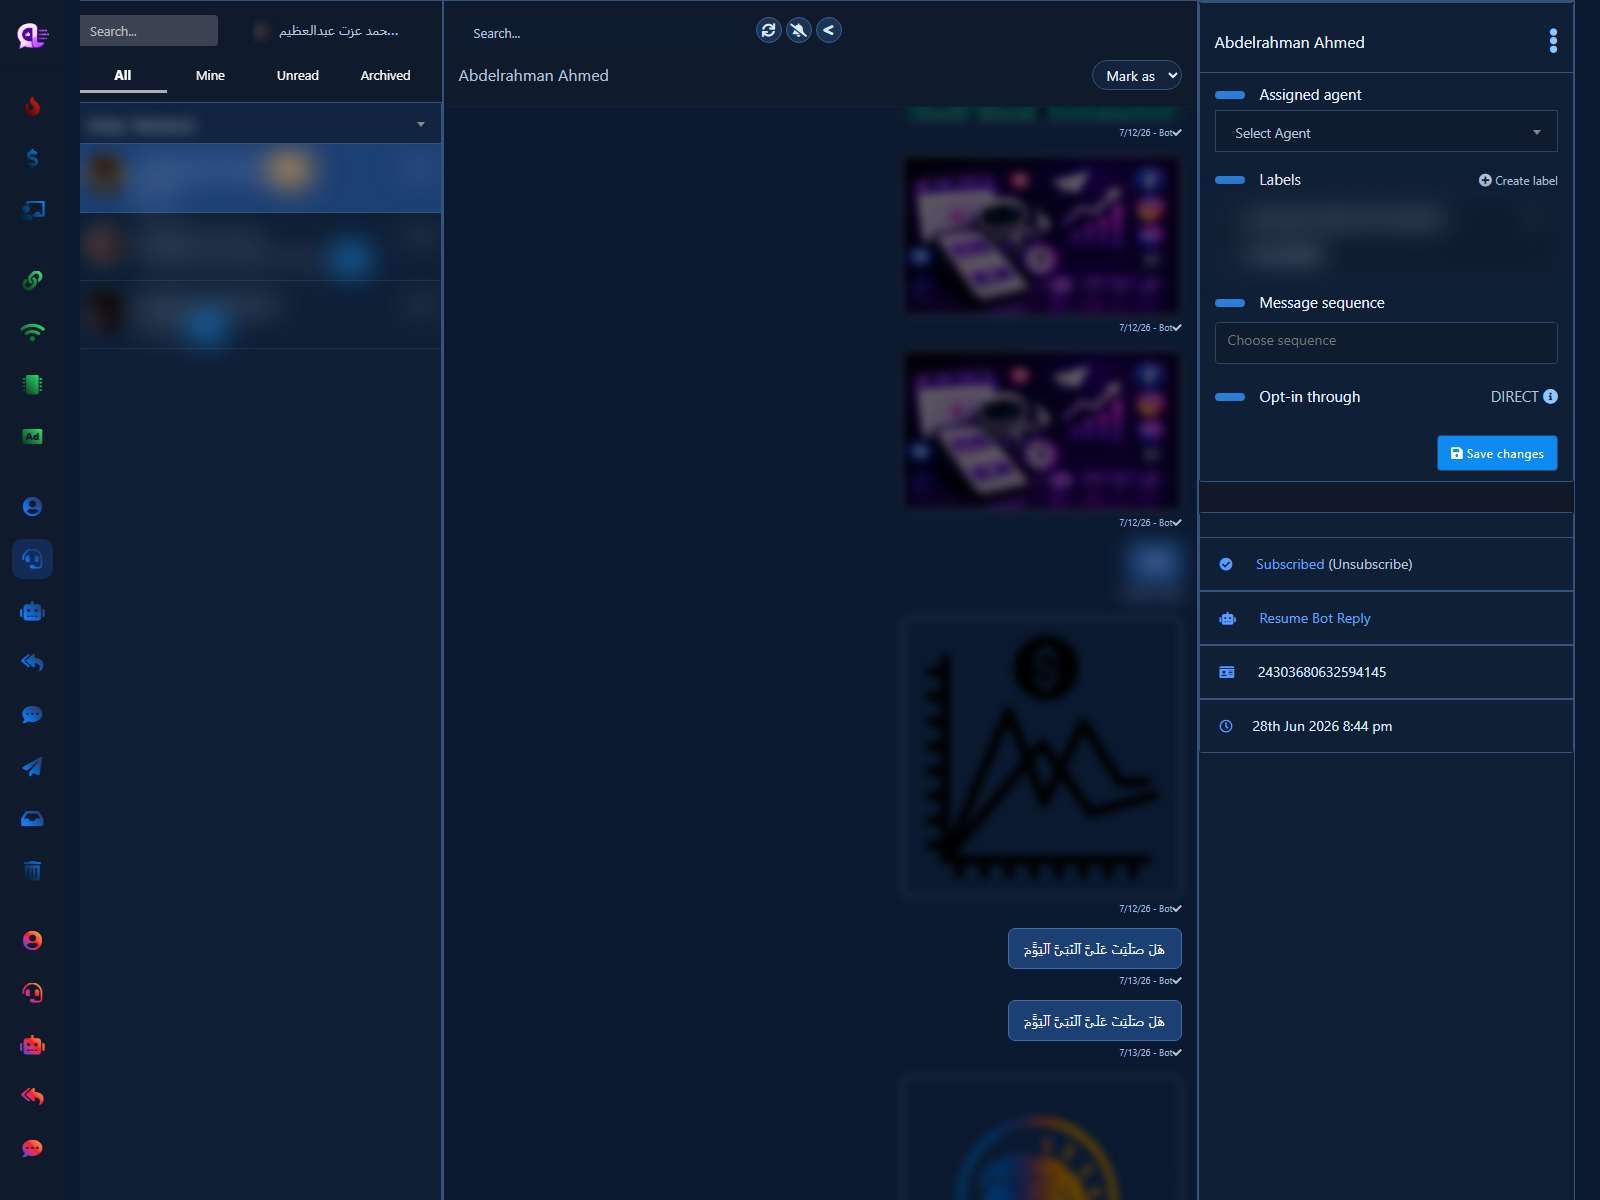Click the orange-pink user circle icon
1600x1200 pixels.
pyautogui.click(x=32, y=941)
